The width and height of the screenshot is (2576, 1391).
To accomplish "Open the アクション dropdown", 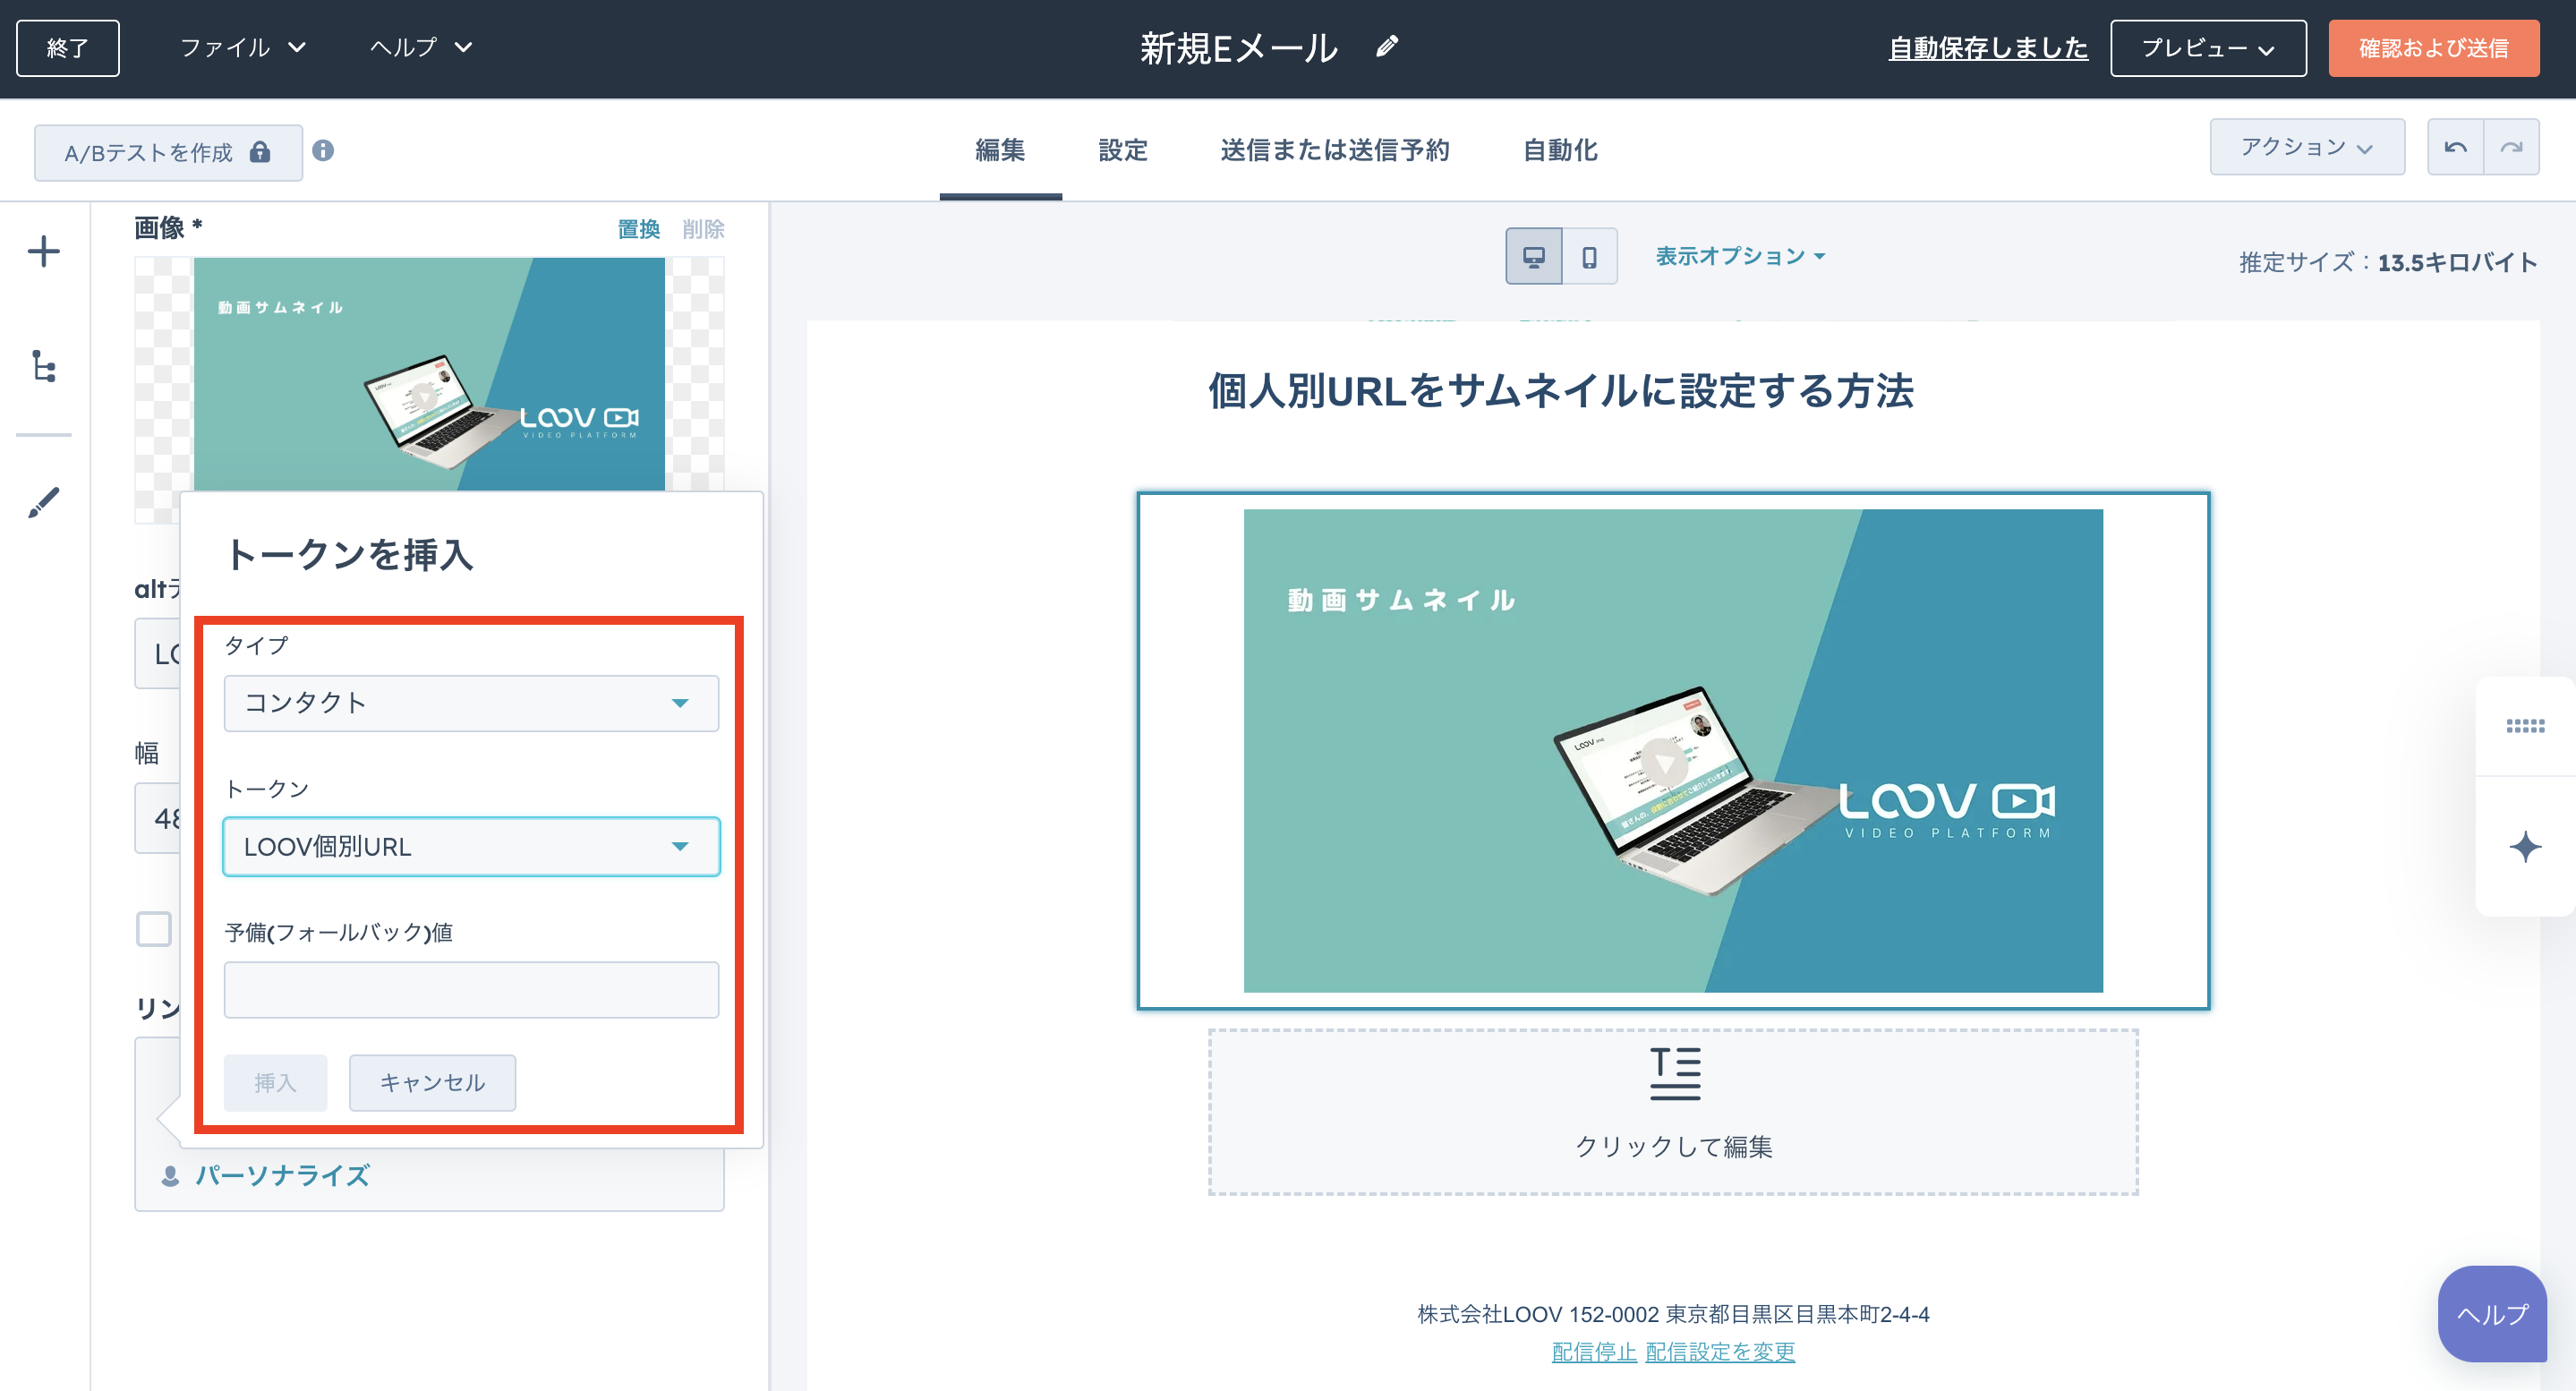I will point(2307,147).
